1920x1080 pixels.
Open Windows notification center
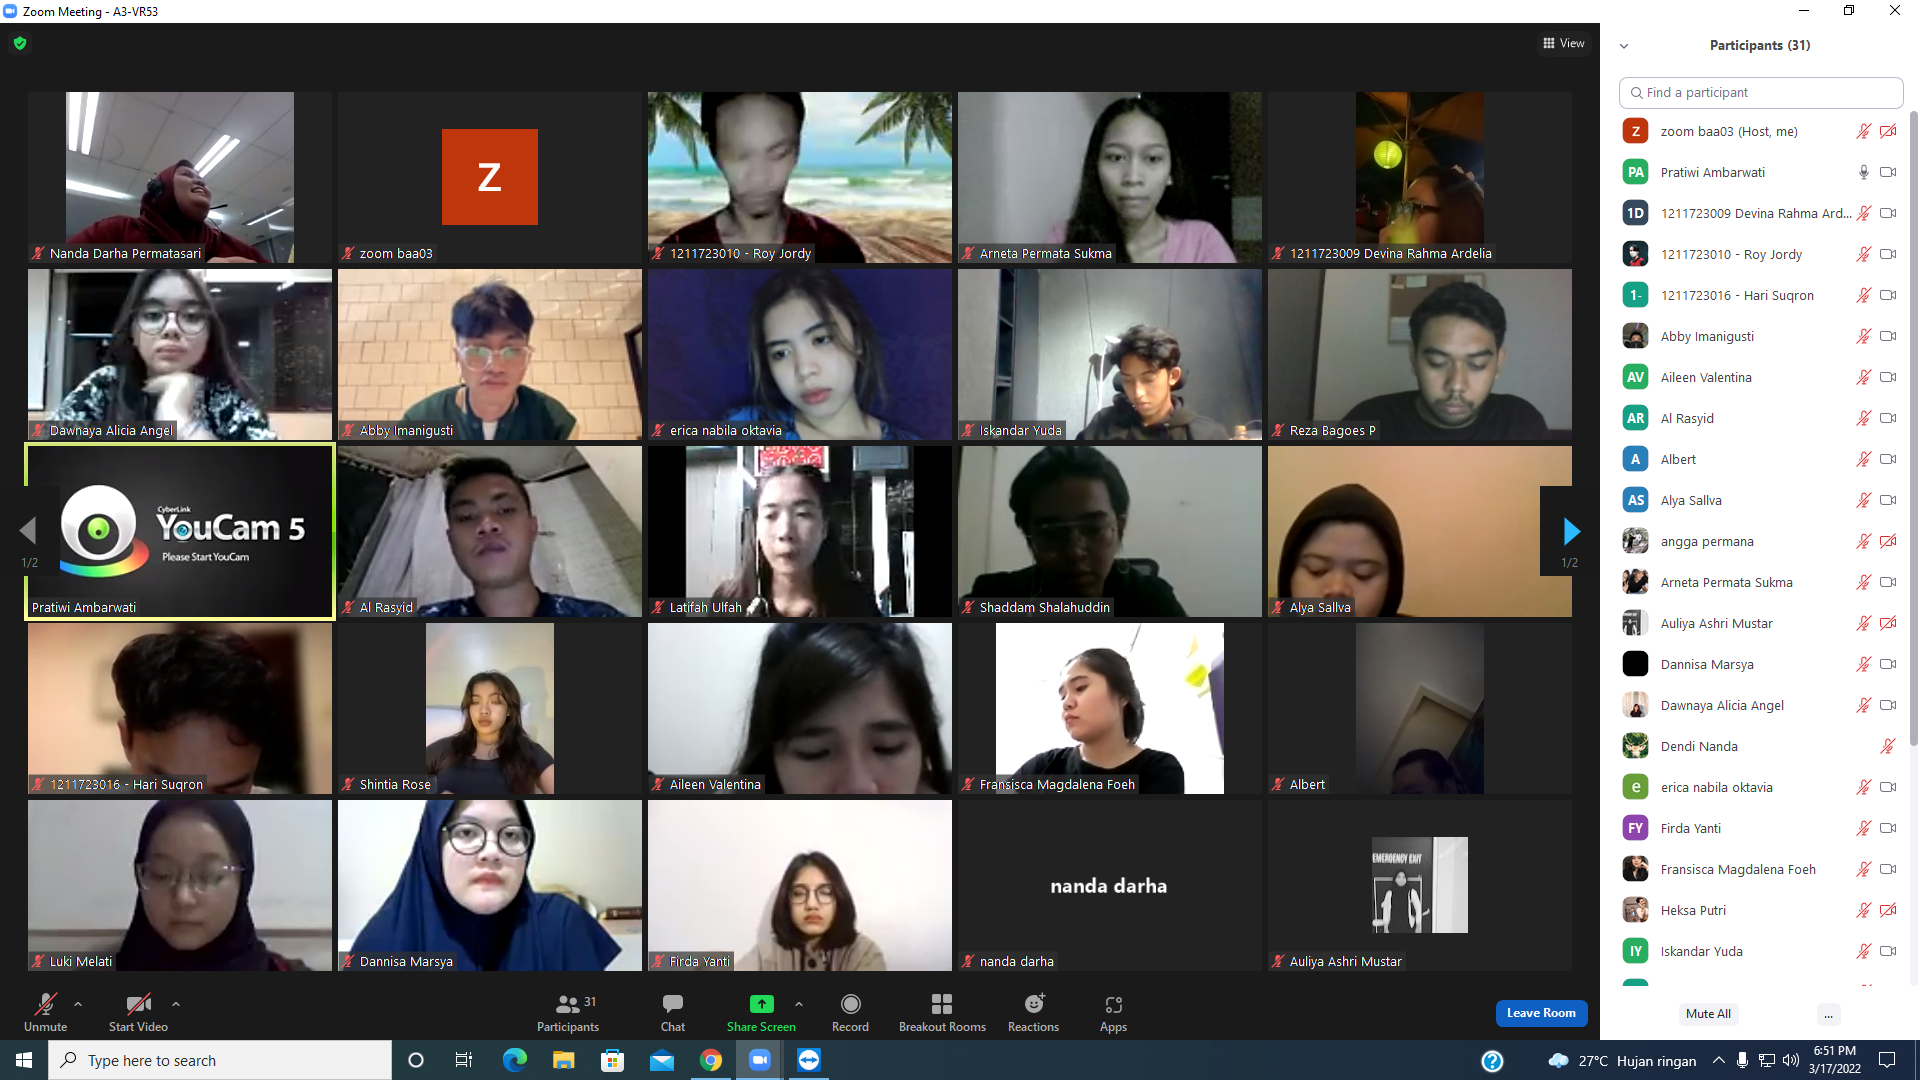click(x=1887, y=1060)
